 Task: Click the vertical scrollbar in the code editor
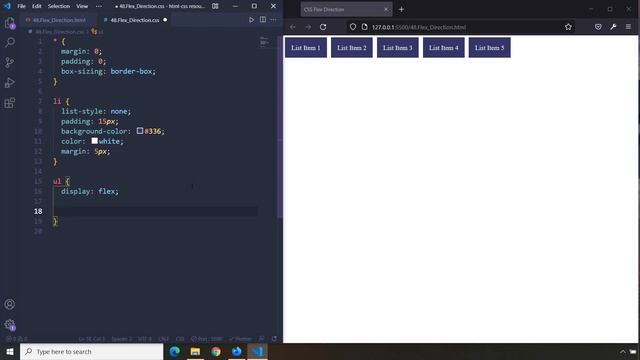[280, 127]
